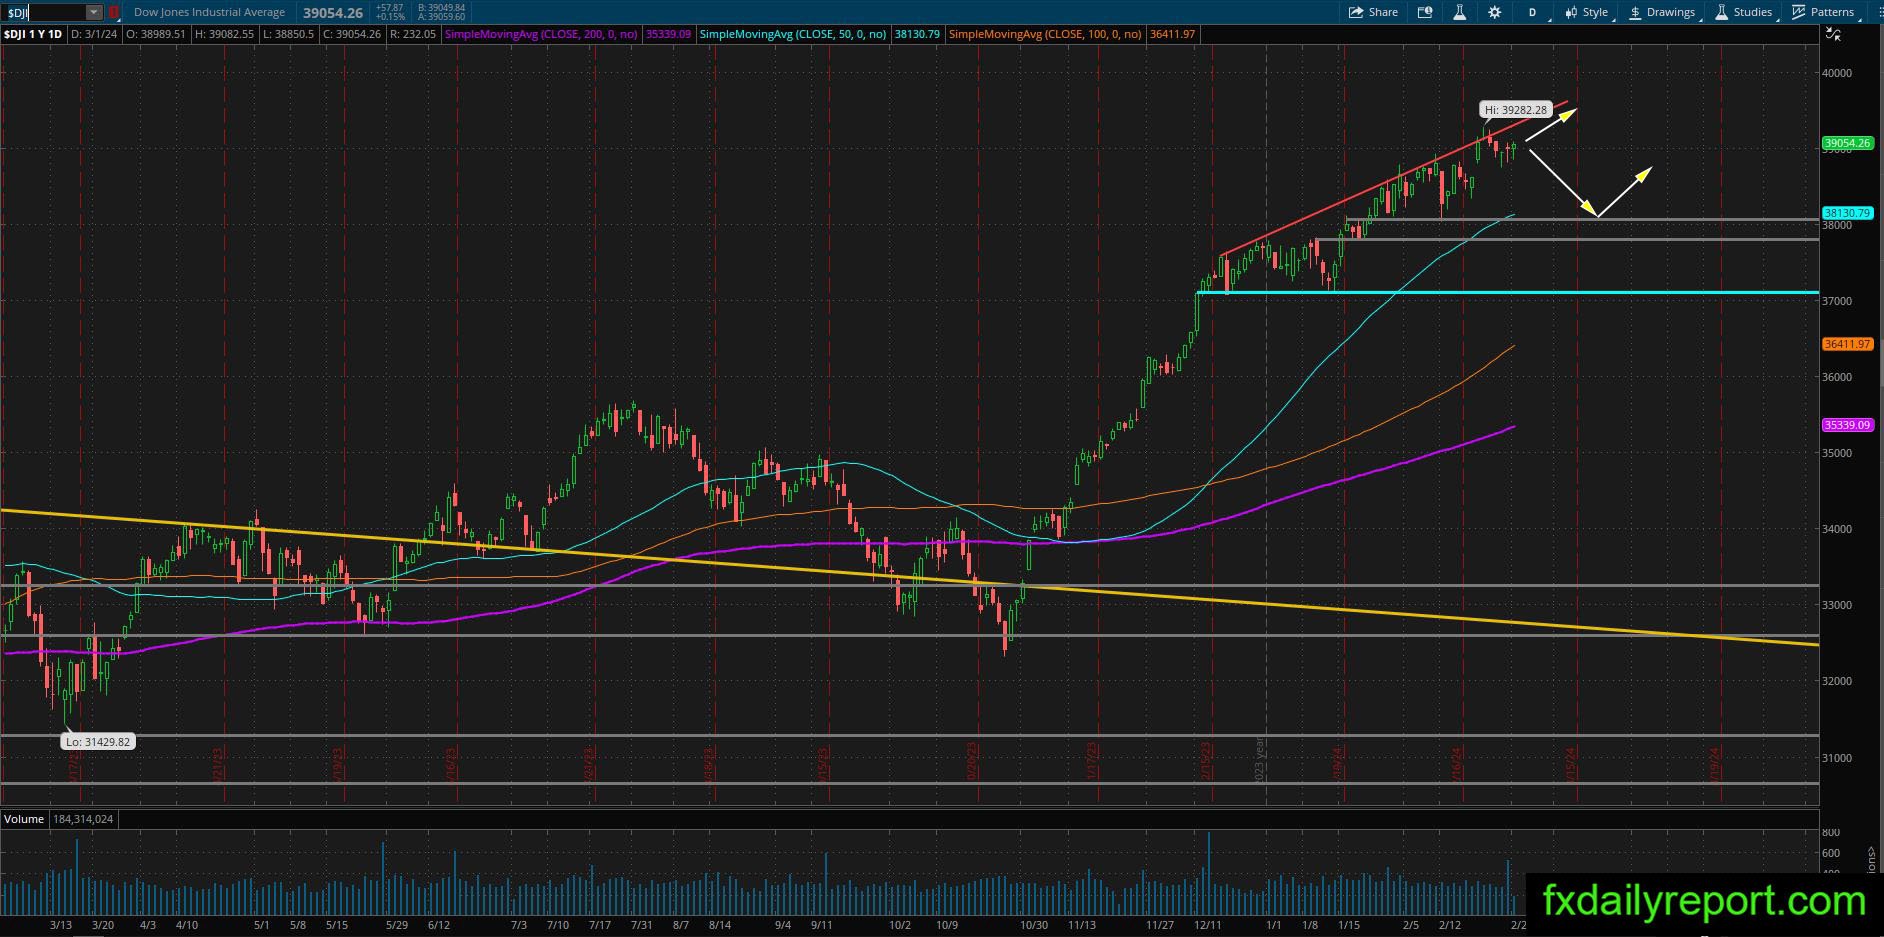
Task: Click the R: 232.05 range value
Action: pos(414,34)
